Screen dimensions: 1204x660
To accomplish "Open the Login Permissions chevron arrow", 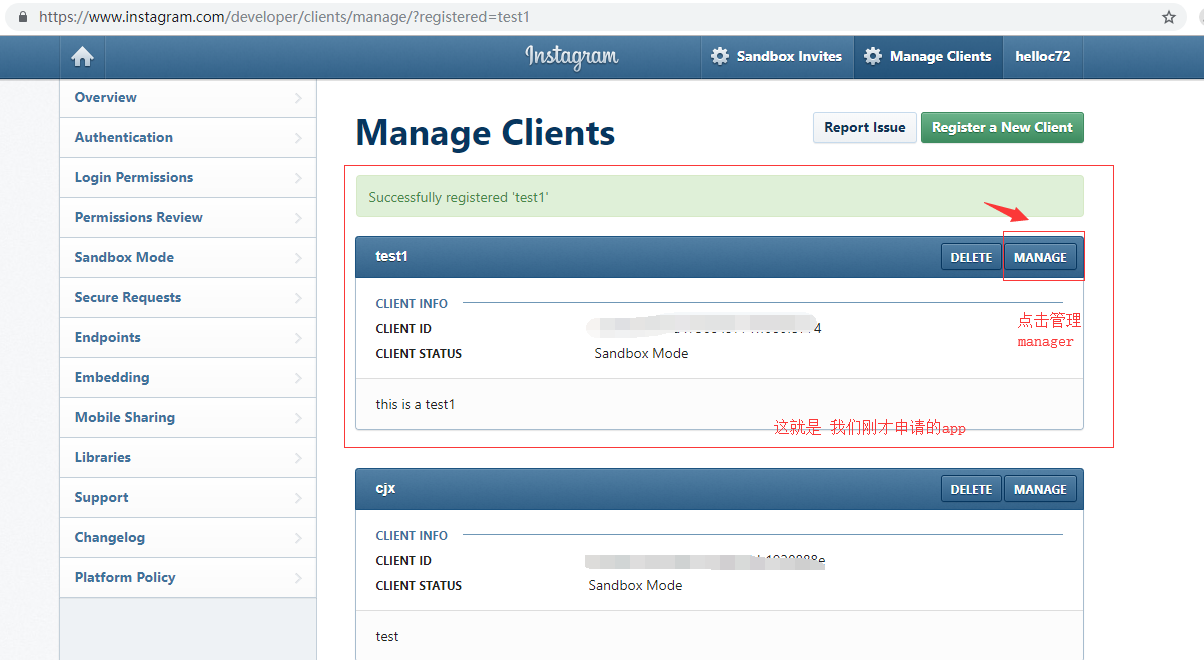I will 298,178.
